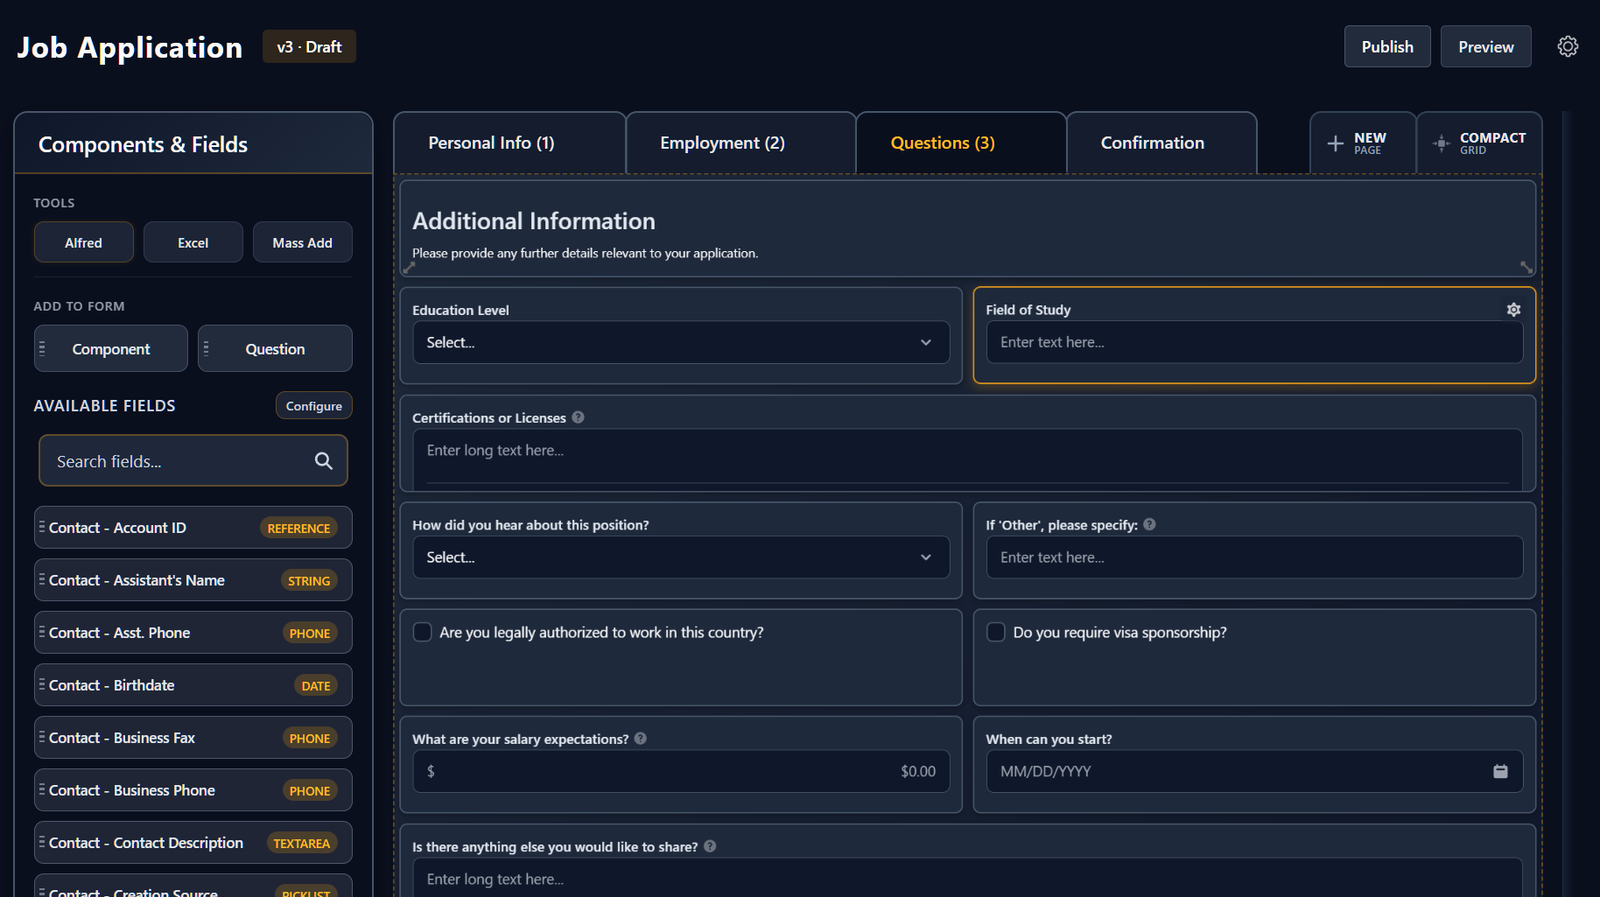This screenshot has width=1600, height=897.
Task: Open the calendar picker for start date
Action: tap(1500, 771)
